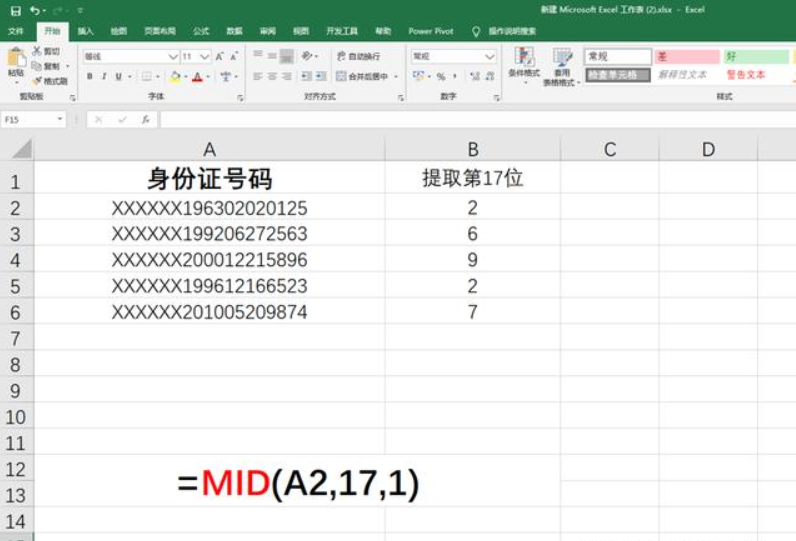This screenshot has width=796, height=541.
Task: Switch to the 插入 (Insert) tab
Action: (x=85, y=31)
